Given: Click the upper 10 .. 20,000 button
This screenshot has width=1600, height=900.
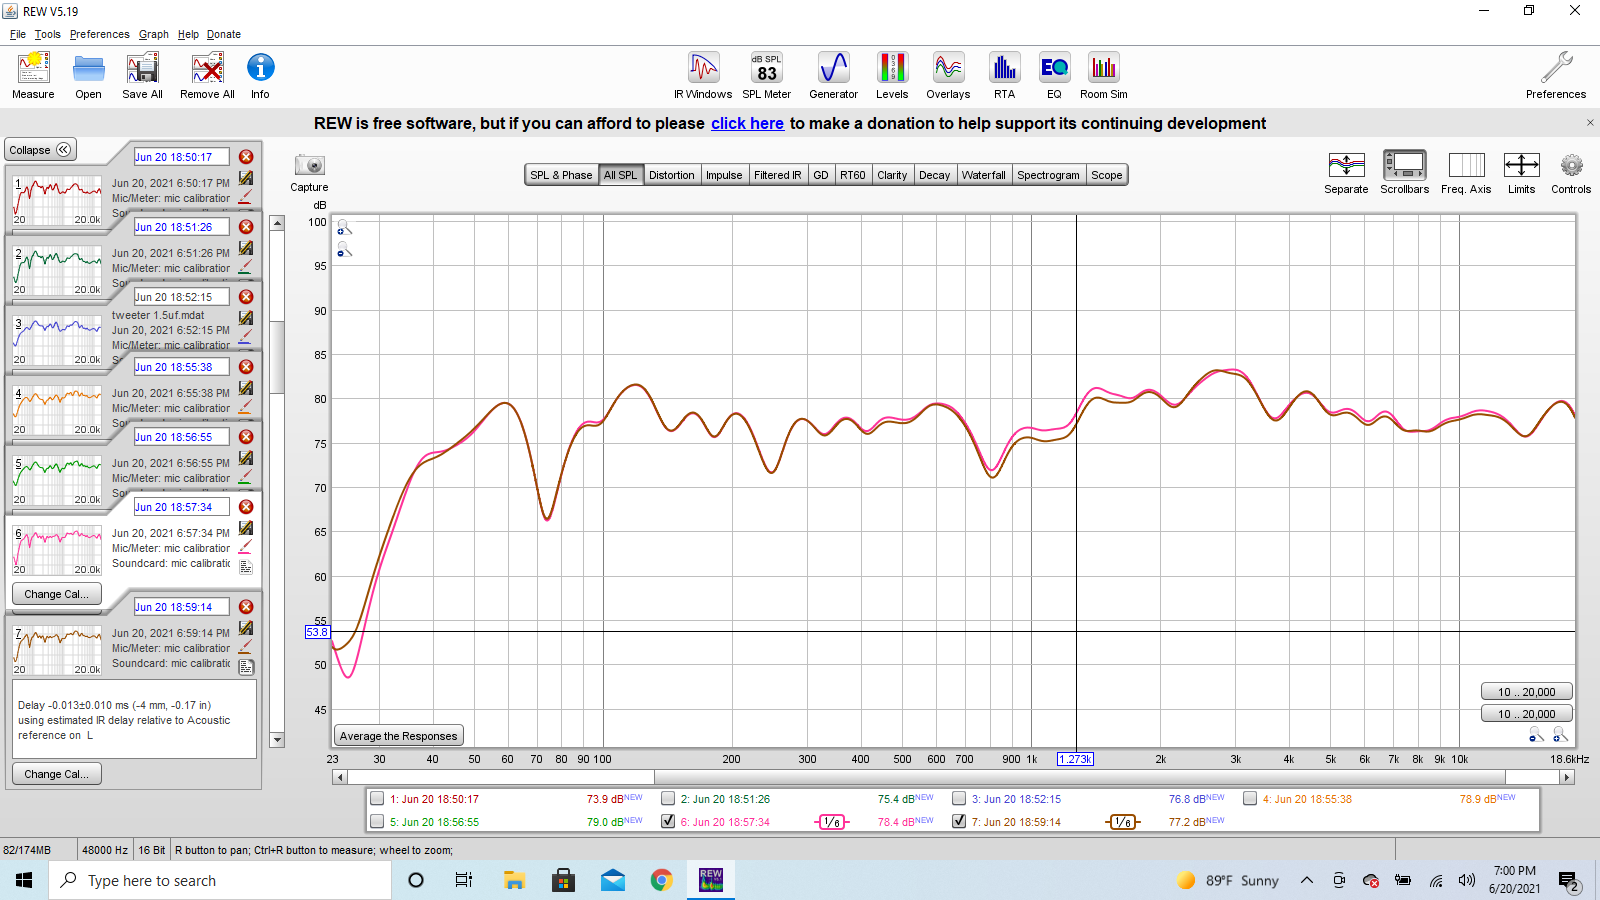Looking at the screenshot, I should click(1526, 692).
